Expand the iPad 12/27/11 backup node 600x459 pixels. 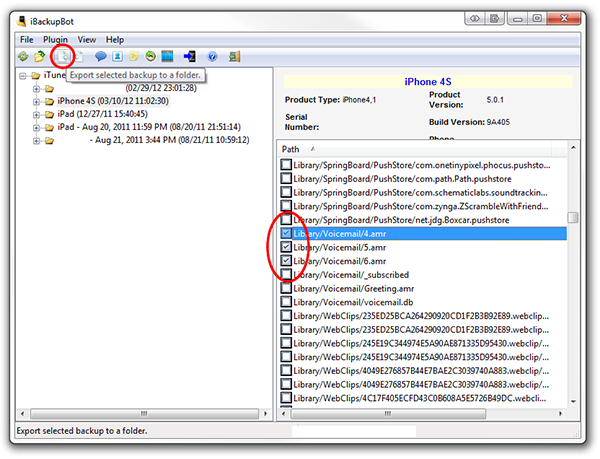point(37,115)
